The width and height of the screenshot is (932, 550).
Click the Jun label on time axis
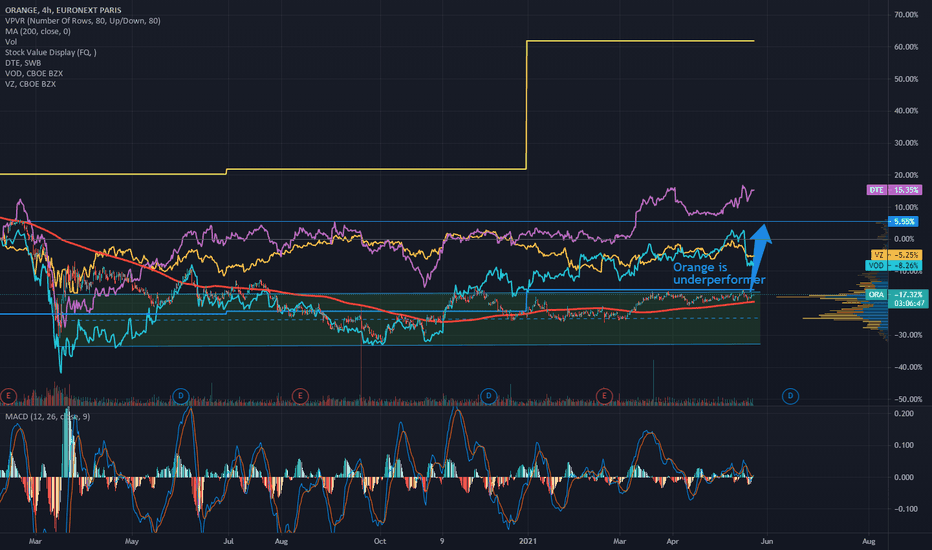coord(767,541)
